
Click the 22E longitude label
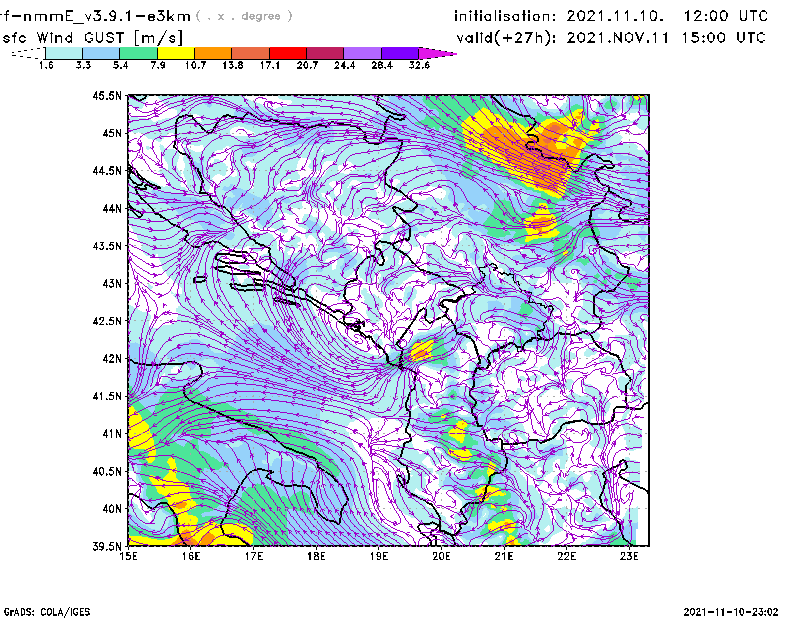point(567,556)
